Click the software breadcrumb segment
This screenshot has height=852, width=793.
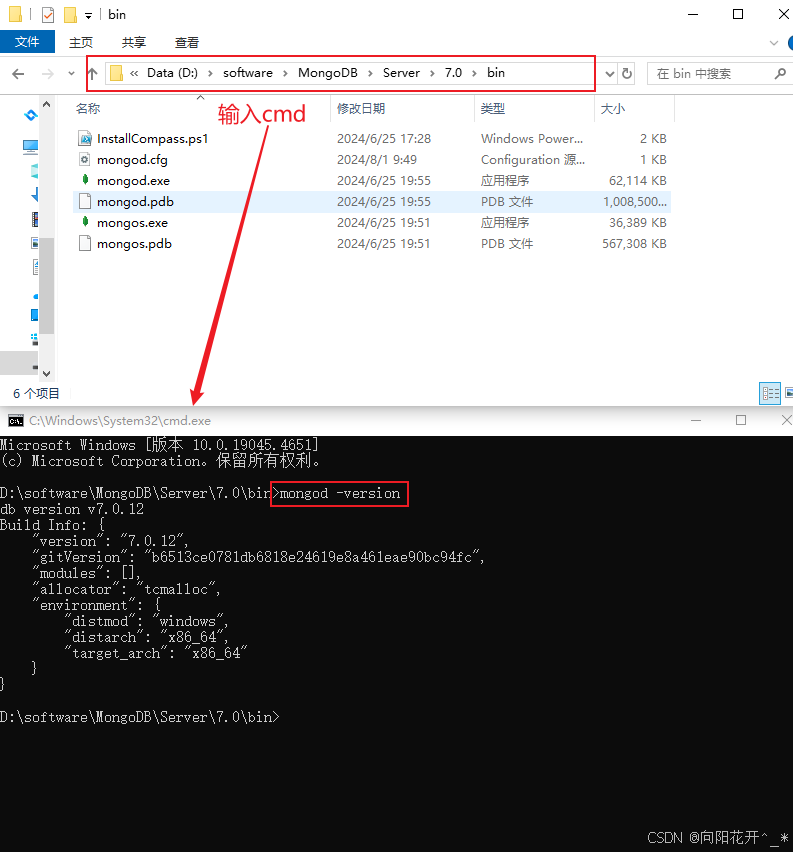248,73
